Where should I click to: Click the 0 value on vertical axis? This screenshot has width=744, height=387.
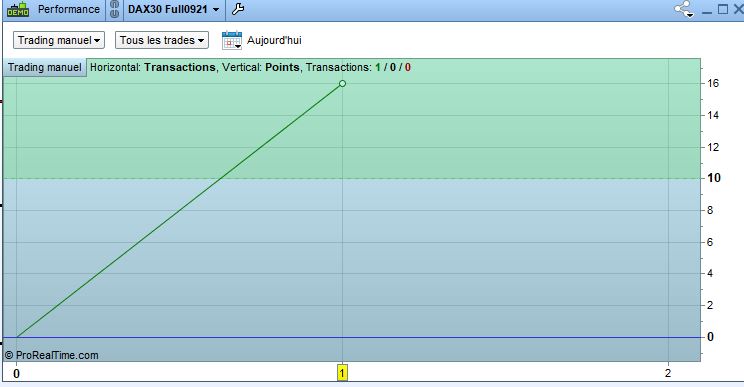710,337
